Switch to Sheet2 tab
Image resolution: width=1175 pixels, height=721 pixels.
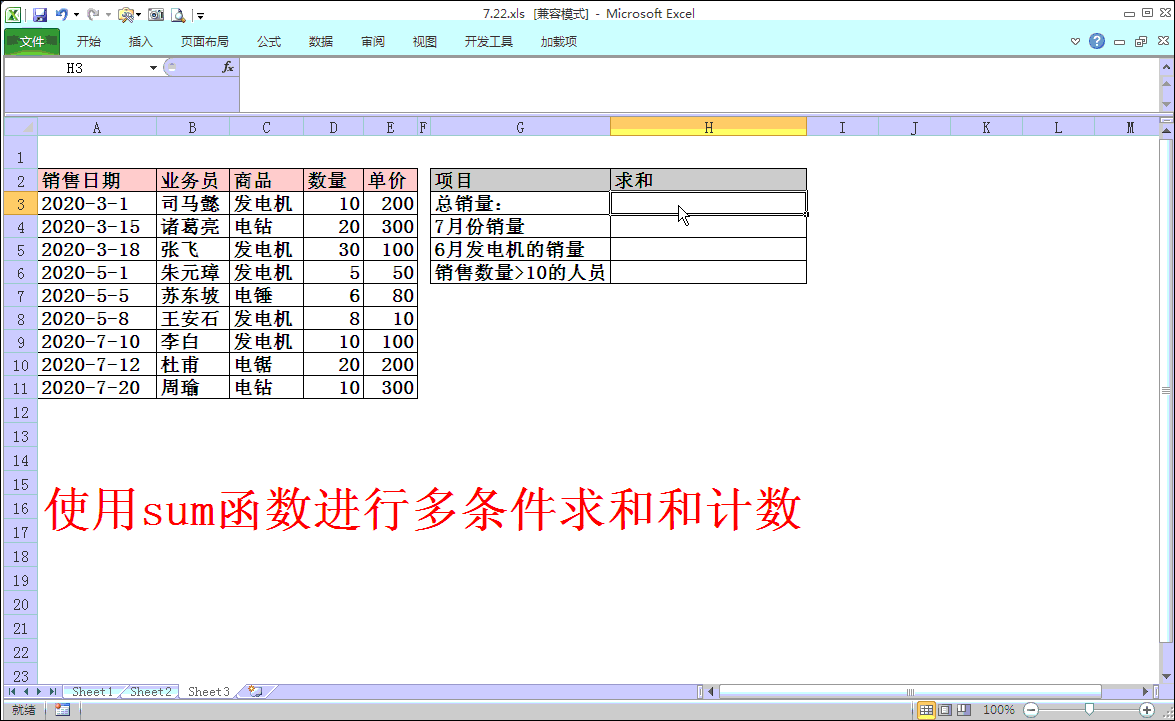151,692
